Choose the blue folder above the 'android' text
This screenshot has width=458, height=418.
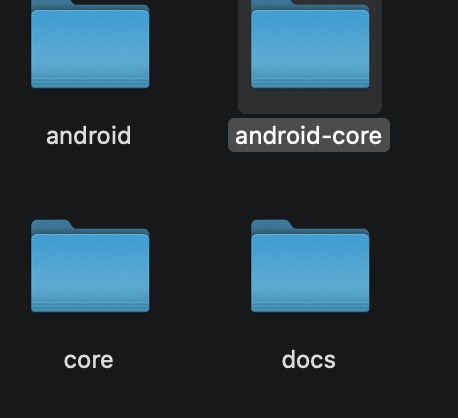(x=90, y=44)
